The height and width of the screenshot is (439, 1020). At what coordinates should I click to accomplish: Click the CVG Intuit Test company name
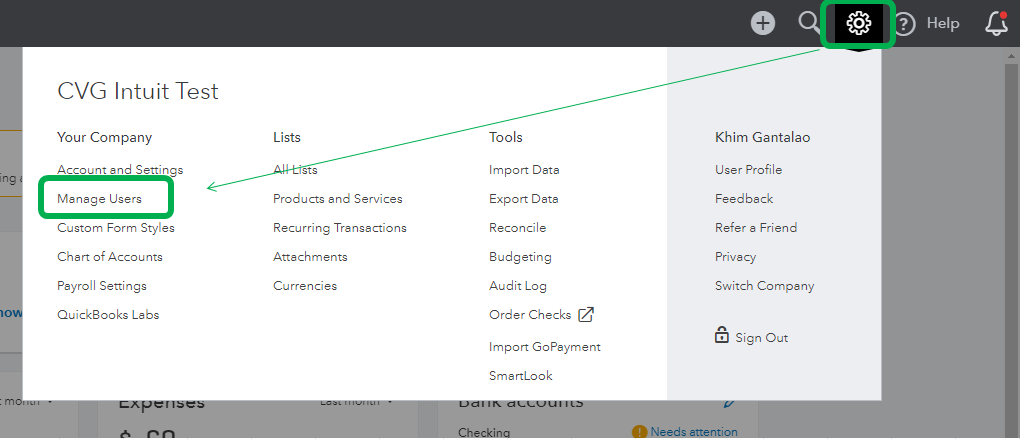[138, 91]
